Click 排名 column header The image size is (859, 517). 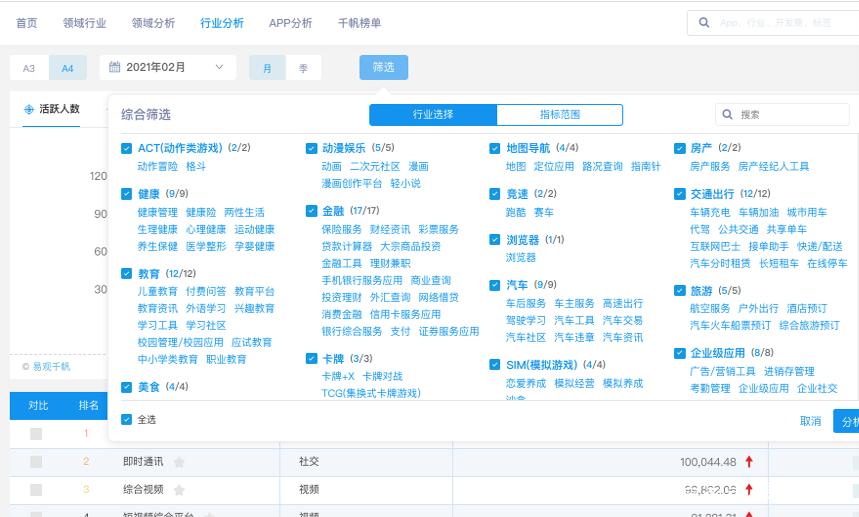88,405
